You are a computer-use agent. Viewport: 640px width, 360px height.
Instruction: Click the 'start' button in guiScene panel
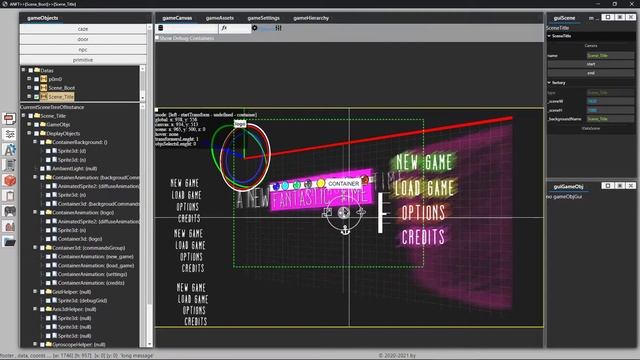[x=591, y=64]
